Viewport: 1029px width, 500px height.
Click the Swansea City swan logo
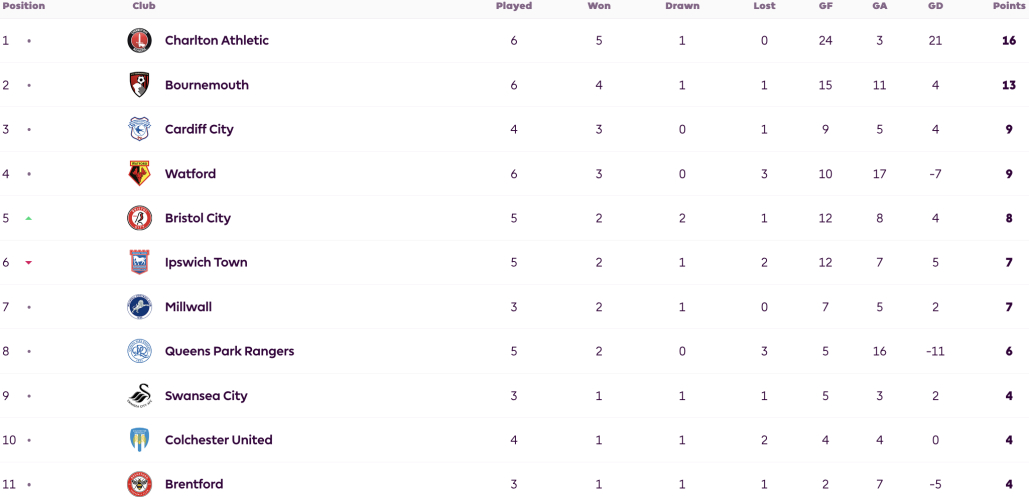tap(139, 396)
